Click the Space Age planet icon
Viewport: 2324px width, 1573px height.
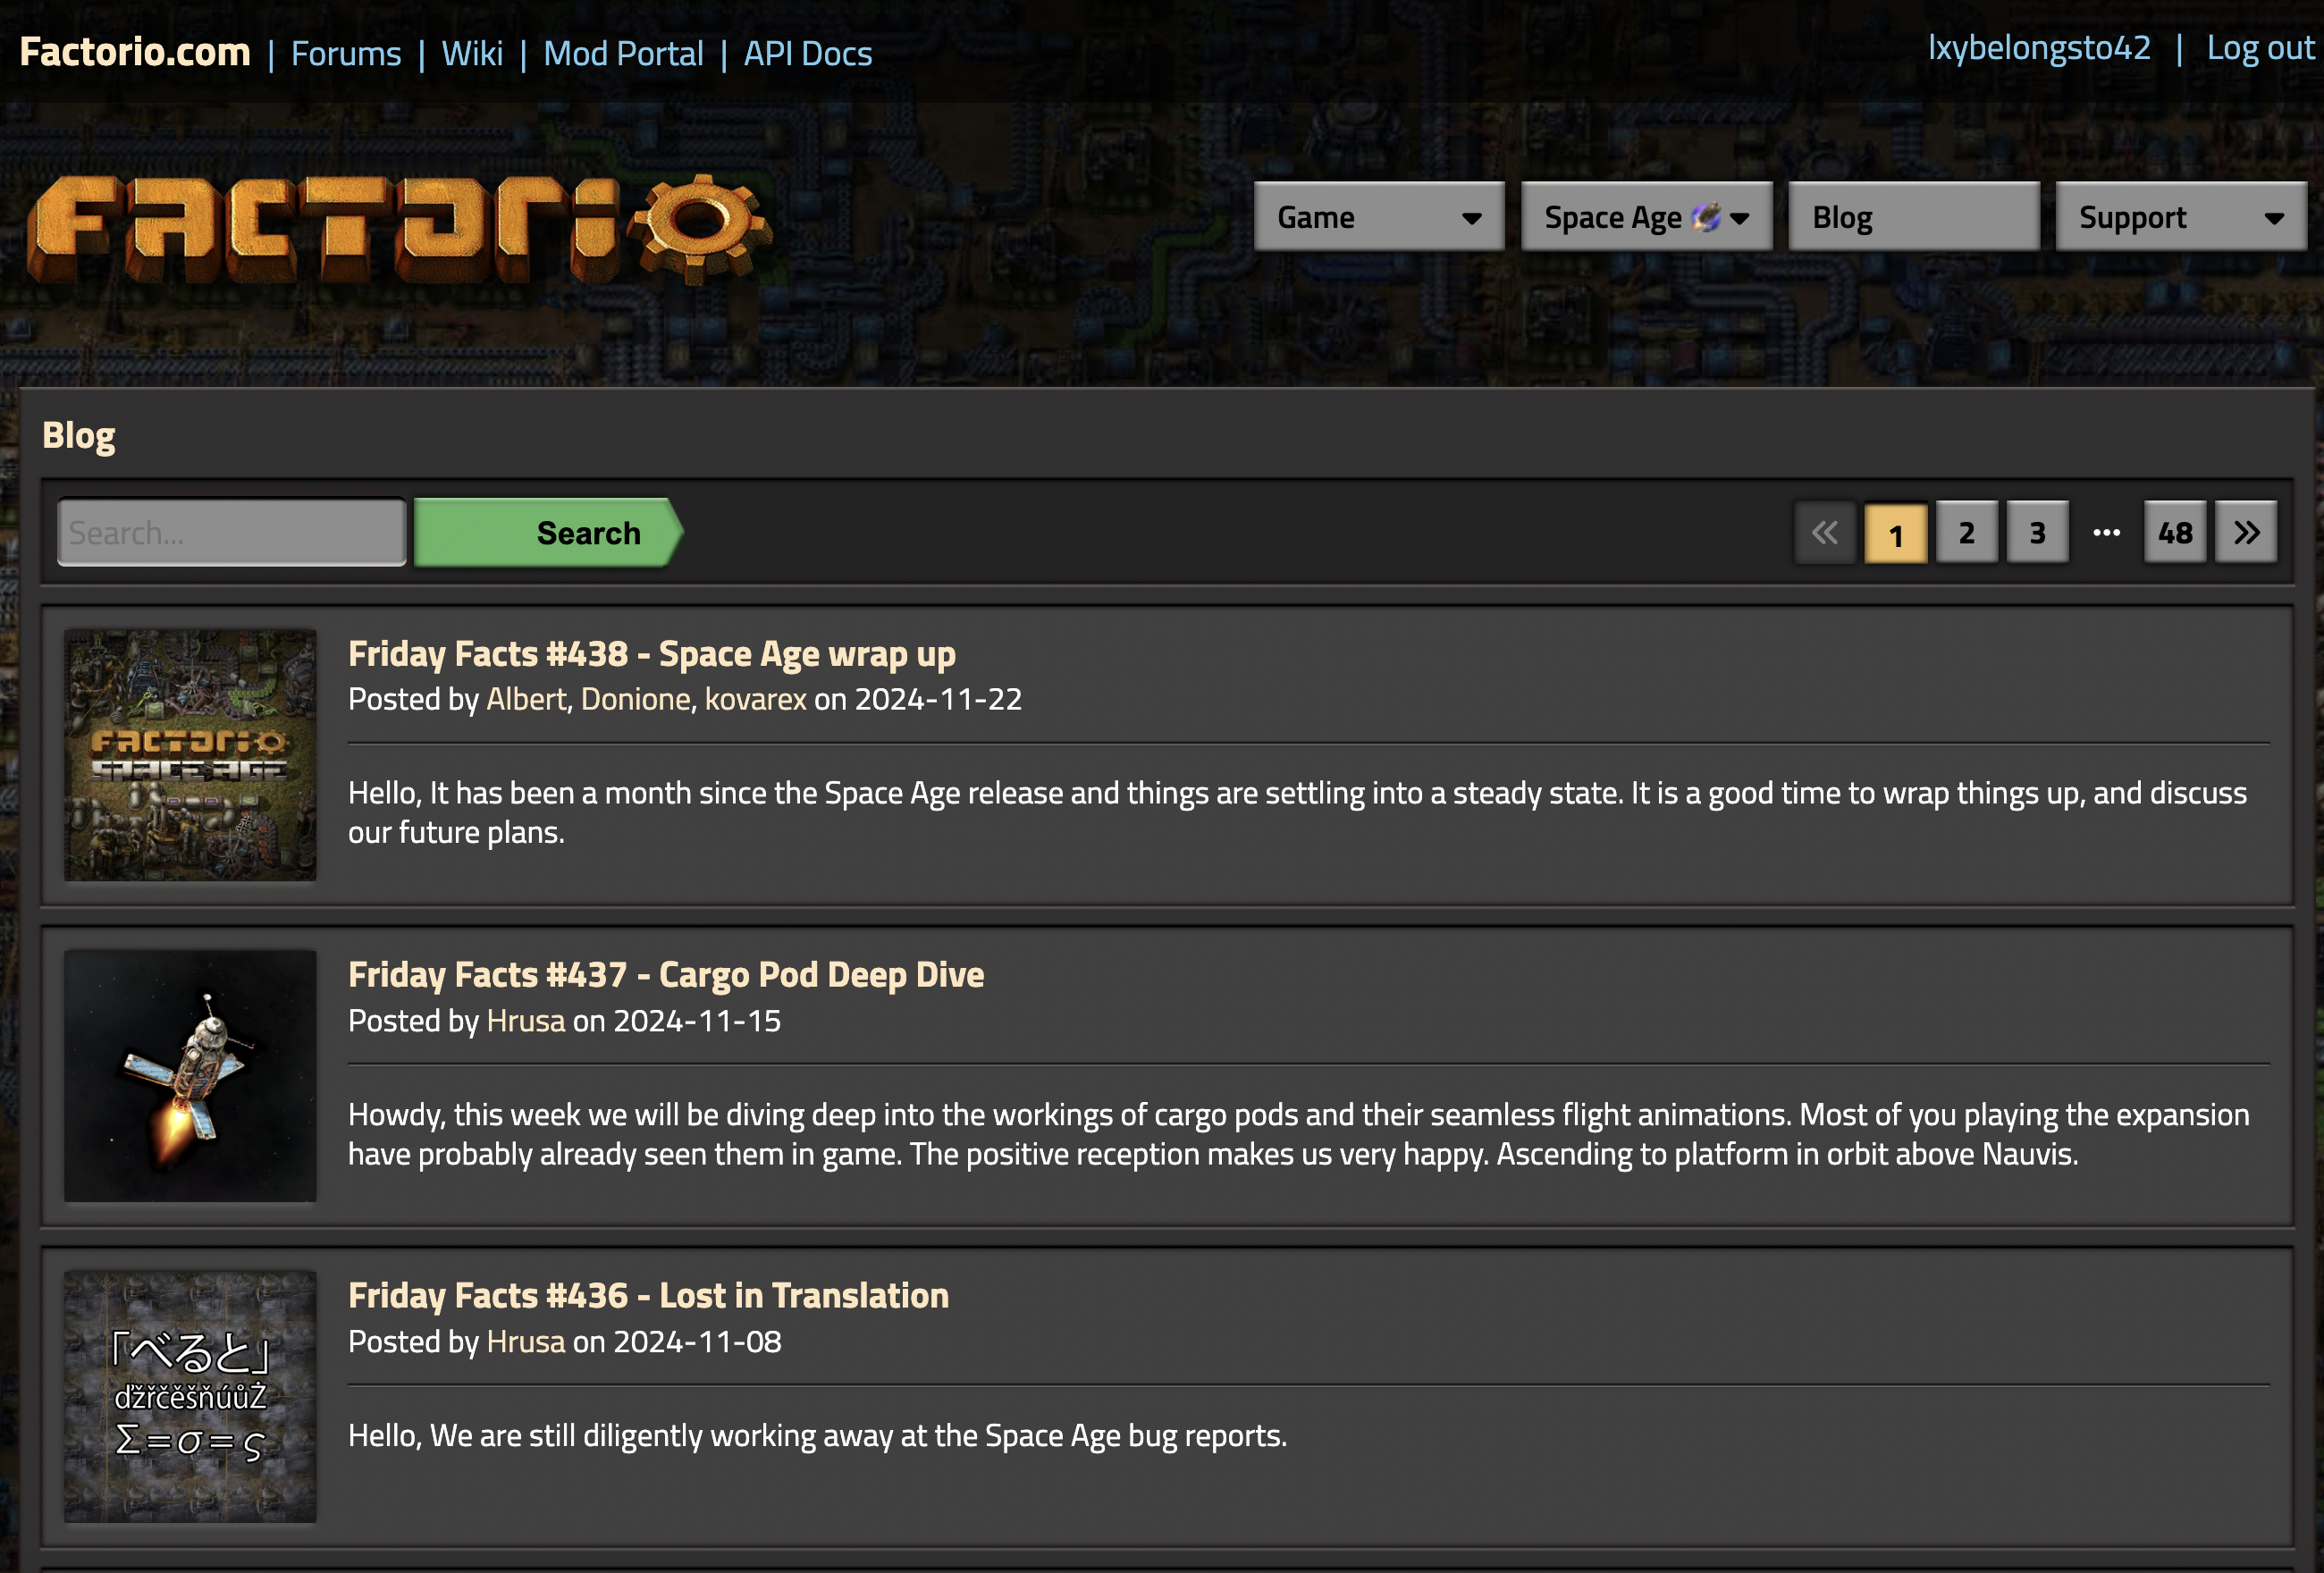tap(1706, 217)
